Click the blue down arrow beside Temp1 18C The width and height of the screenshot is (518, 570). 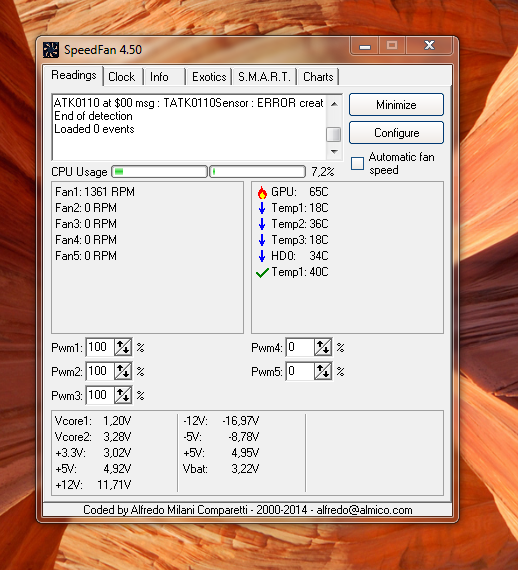(x=262, y=208)
